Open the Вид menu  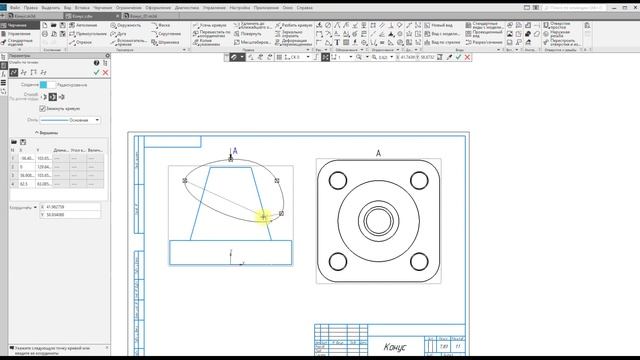point(67,8)
